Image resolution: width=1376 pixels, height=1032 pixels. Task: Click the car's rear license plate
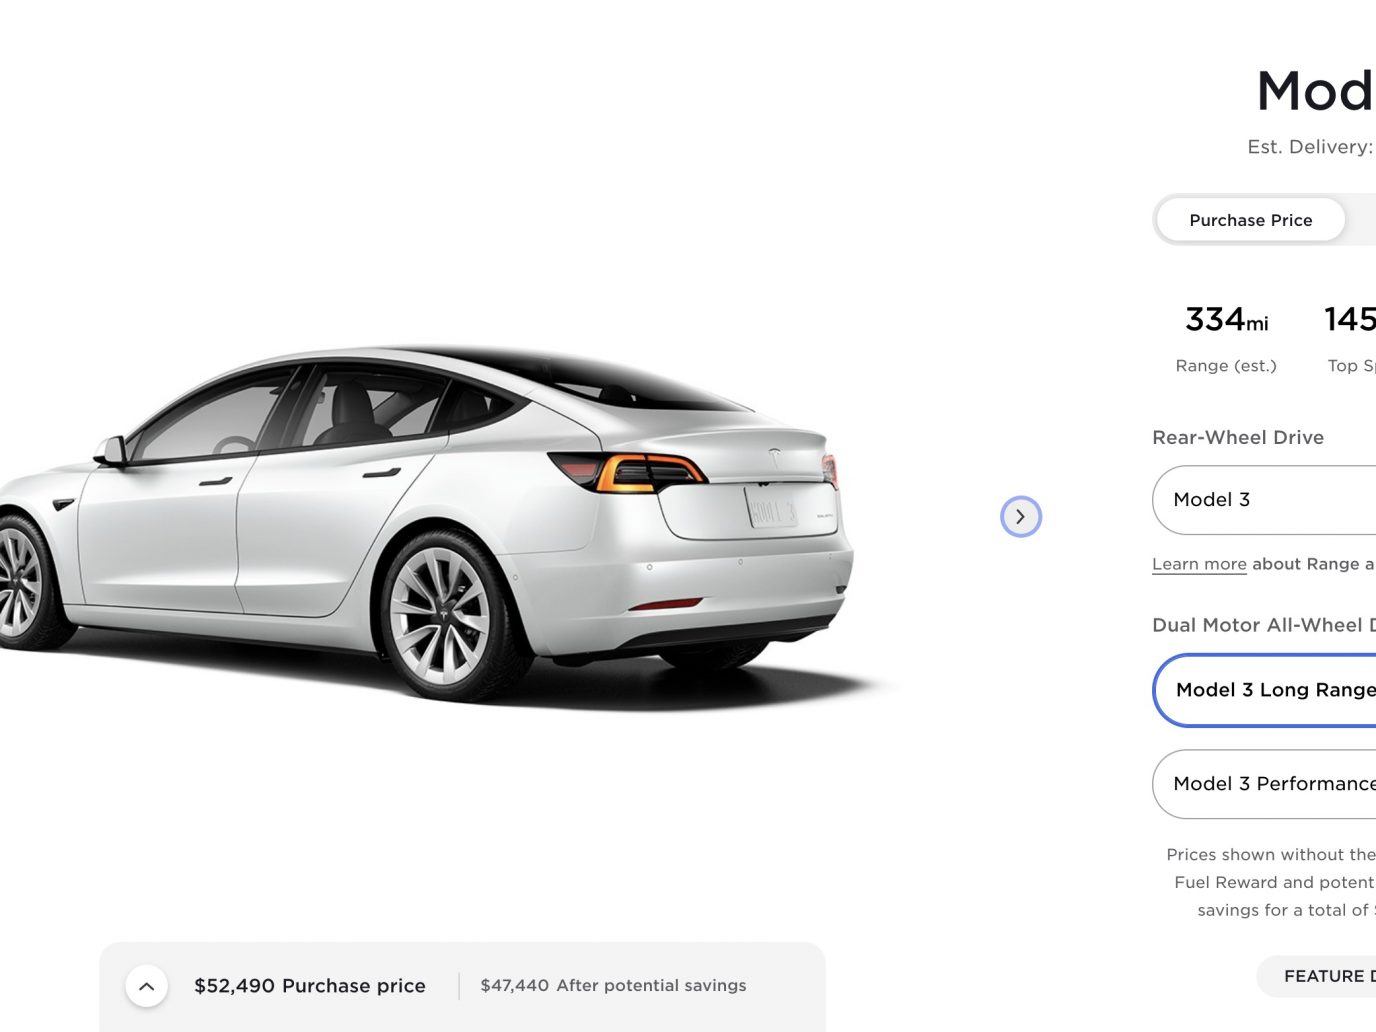(x=772, y=508)
